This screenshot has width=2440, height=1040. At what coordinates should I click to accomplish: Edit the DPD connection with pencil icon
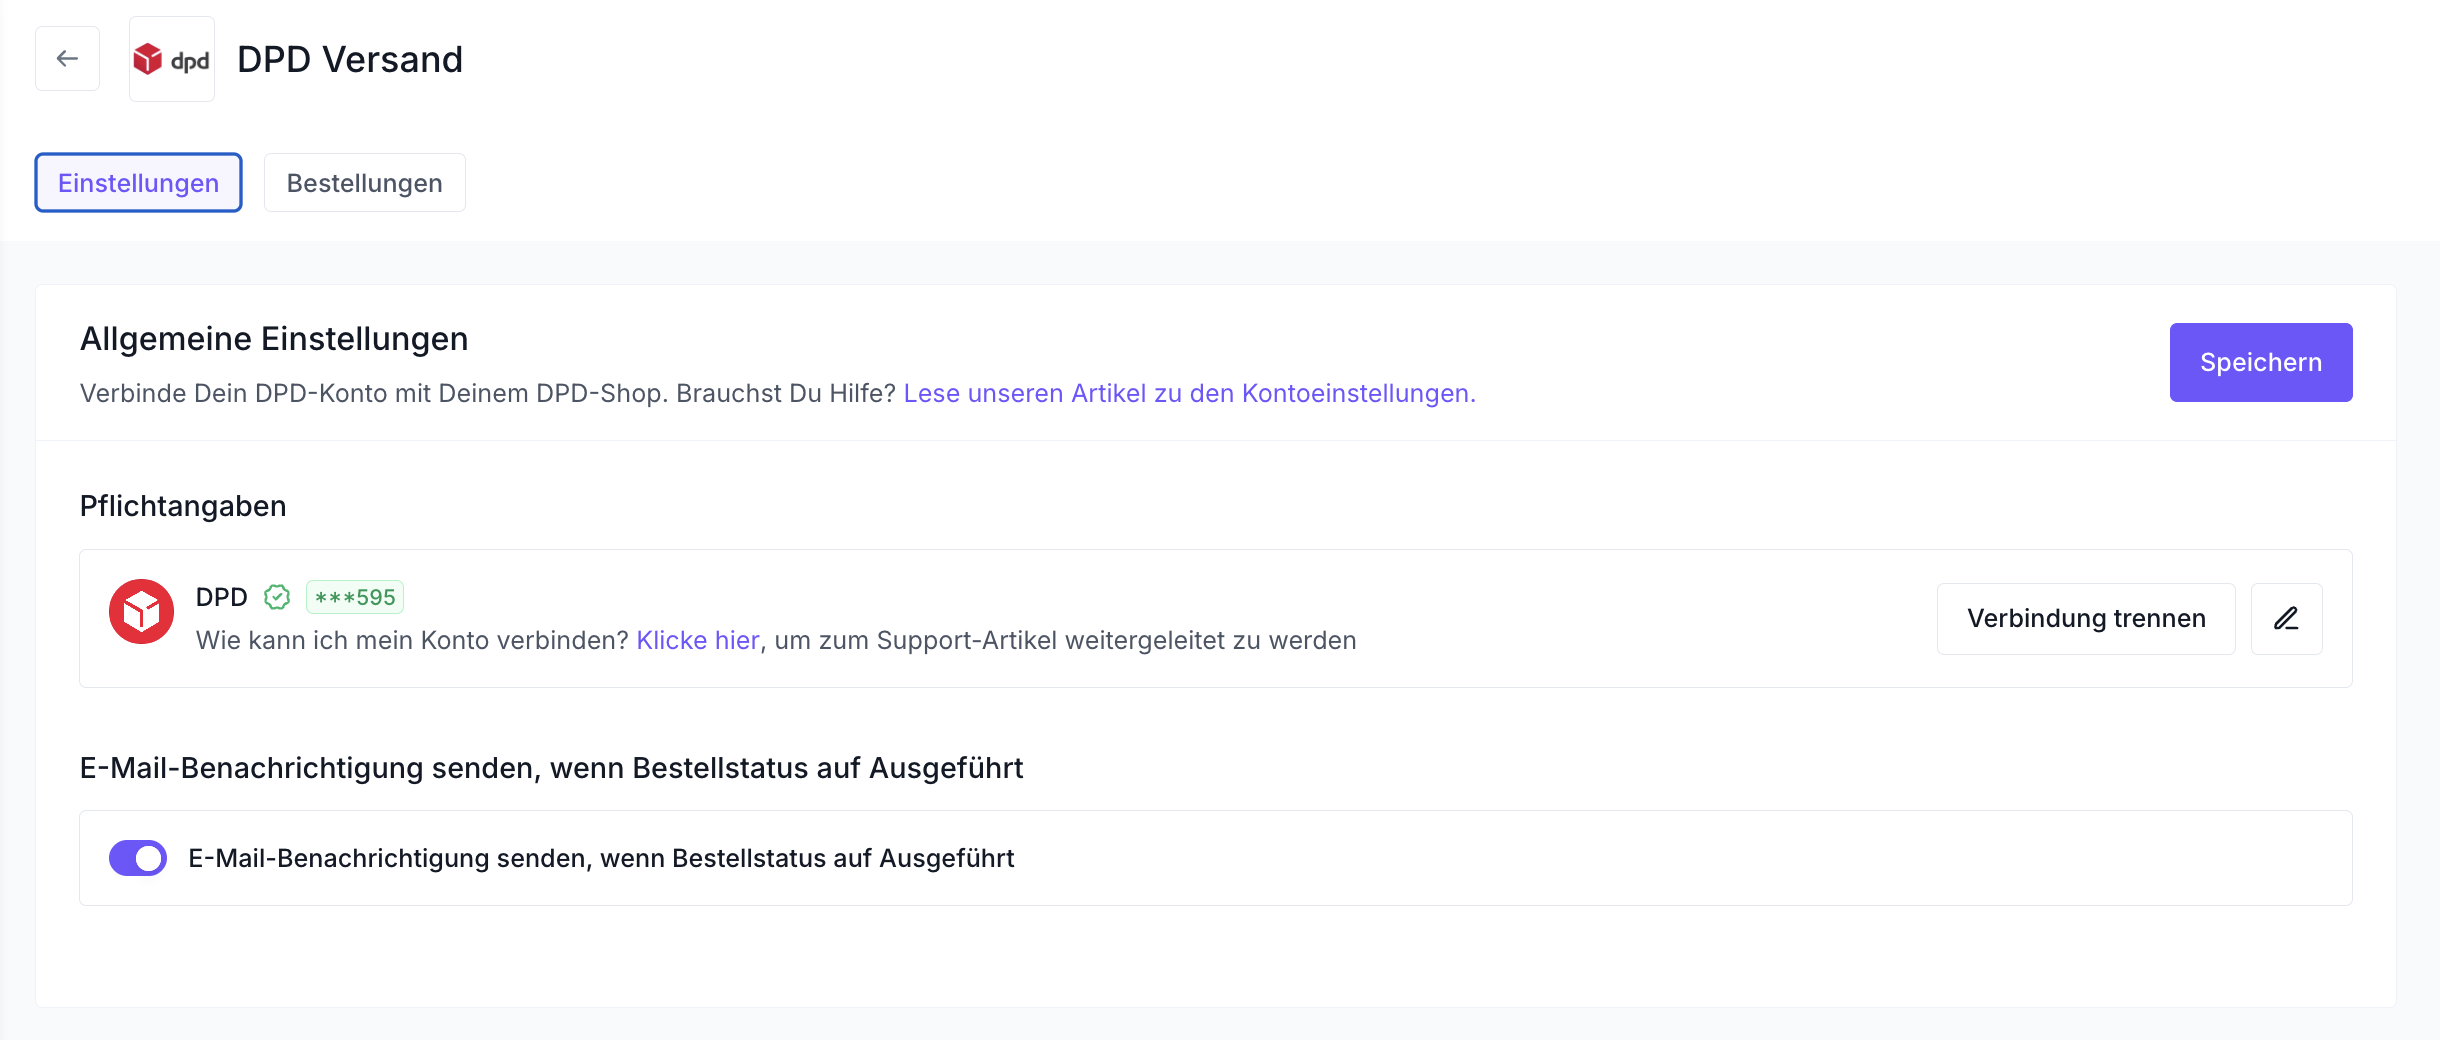click(x=2286, y=619)
